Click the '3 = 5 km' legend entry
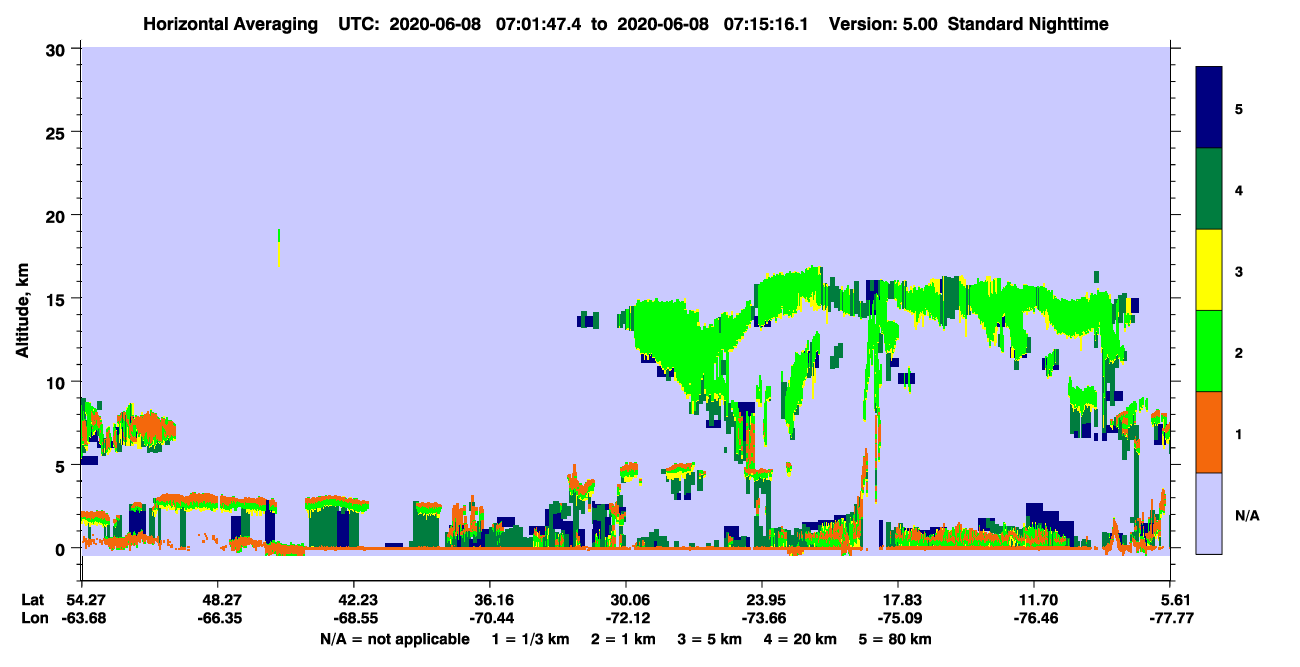The height and width of the screenshot is (667, 1300). pyautogui.click(x=710, y=639)
